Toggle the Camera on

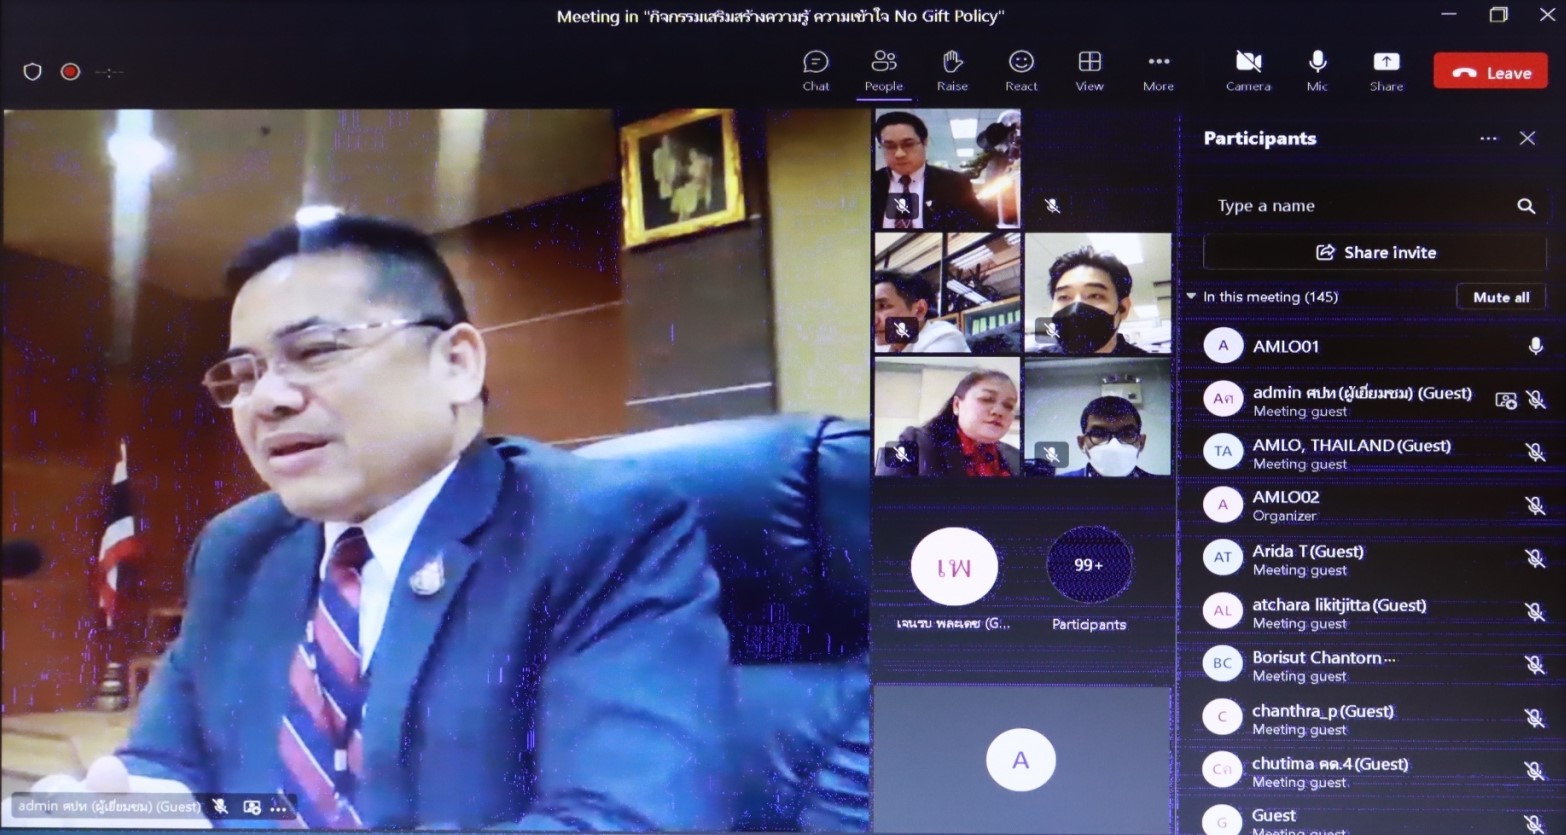1248,70
